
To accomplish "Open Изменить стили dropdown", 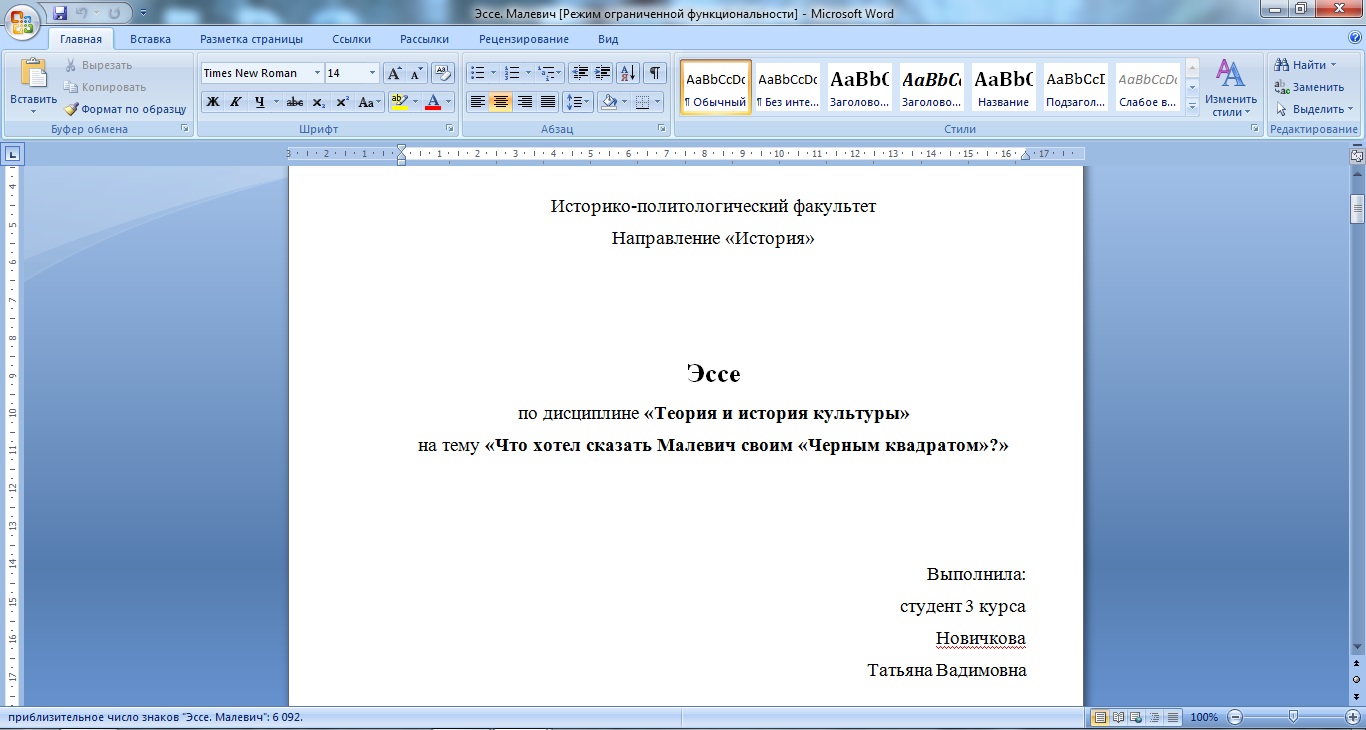I will [x=1230, y=88].
